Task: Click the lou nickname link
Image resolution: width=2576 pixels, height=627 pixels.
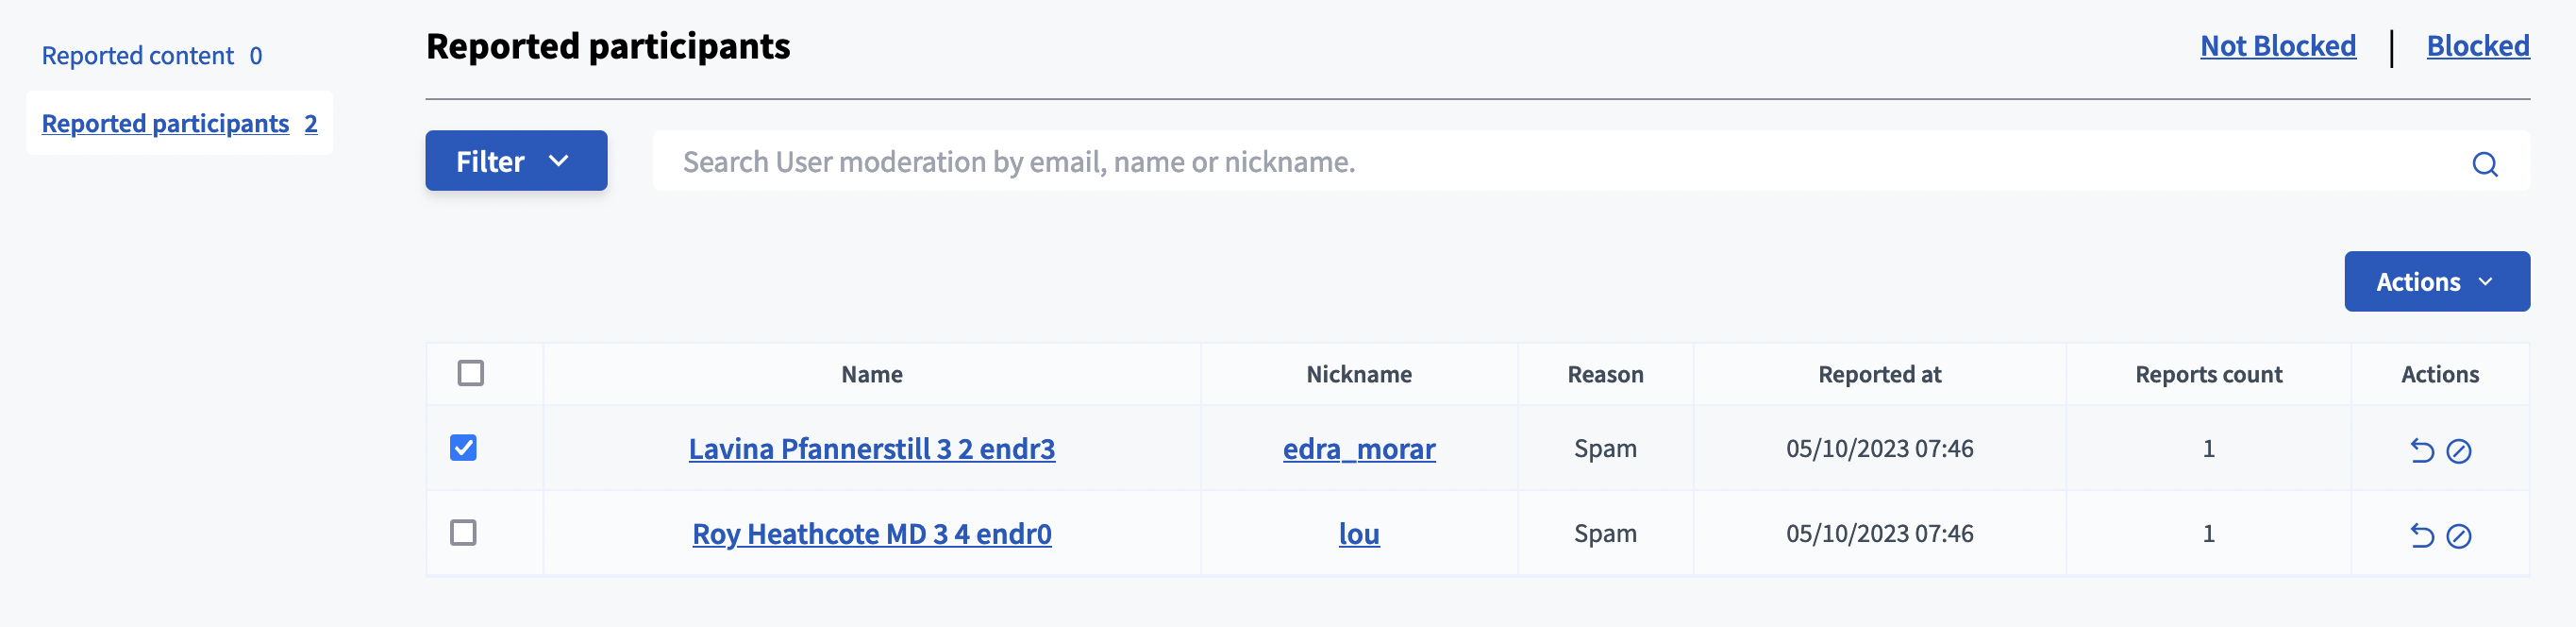Action: point(1358,534)
